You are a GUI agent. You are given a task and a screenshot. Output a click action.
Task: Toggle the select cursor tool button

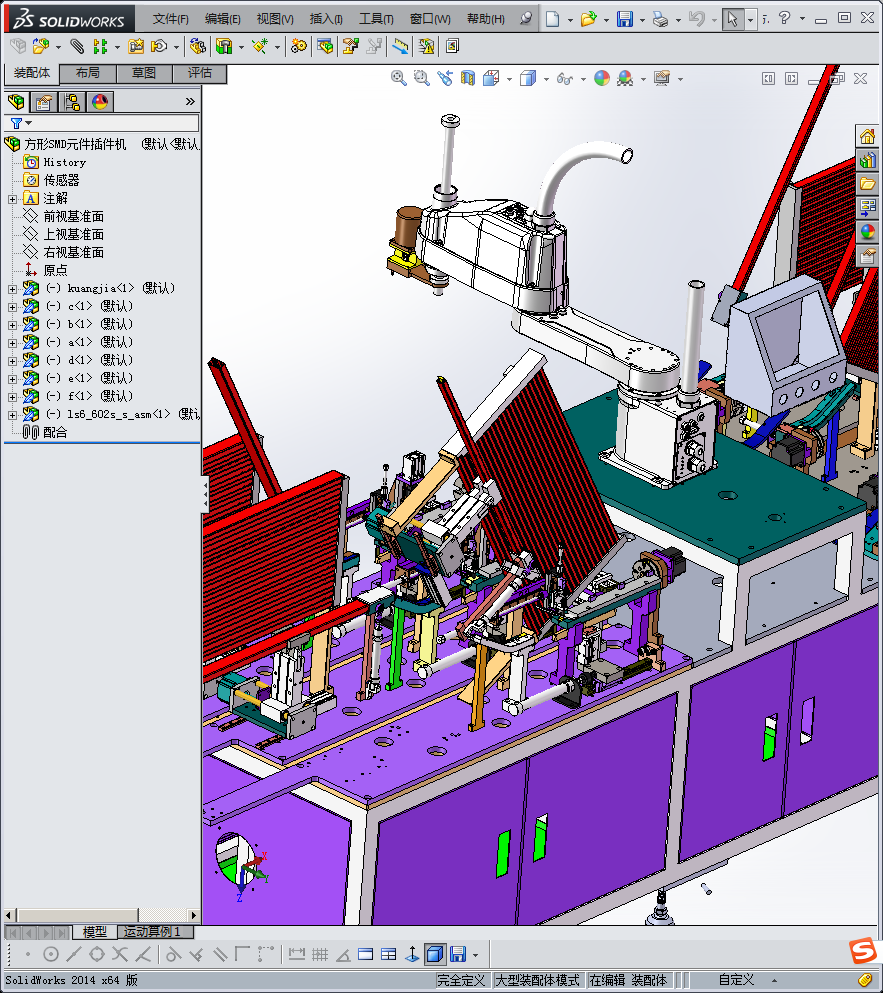732,19
